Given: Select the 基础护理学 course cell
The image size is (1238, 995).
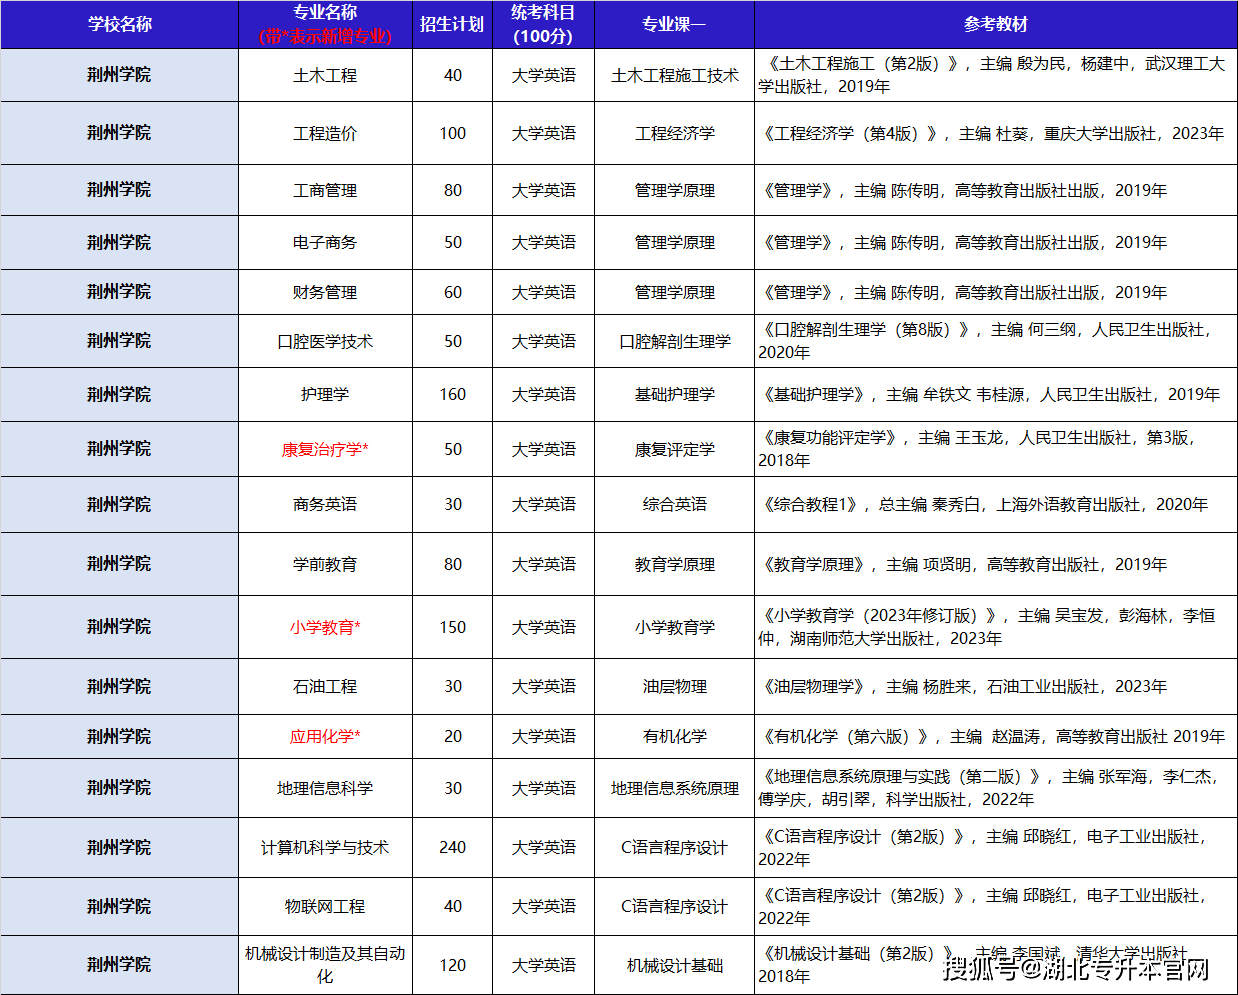Looking at the screenshot, I should click(674, 394).
